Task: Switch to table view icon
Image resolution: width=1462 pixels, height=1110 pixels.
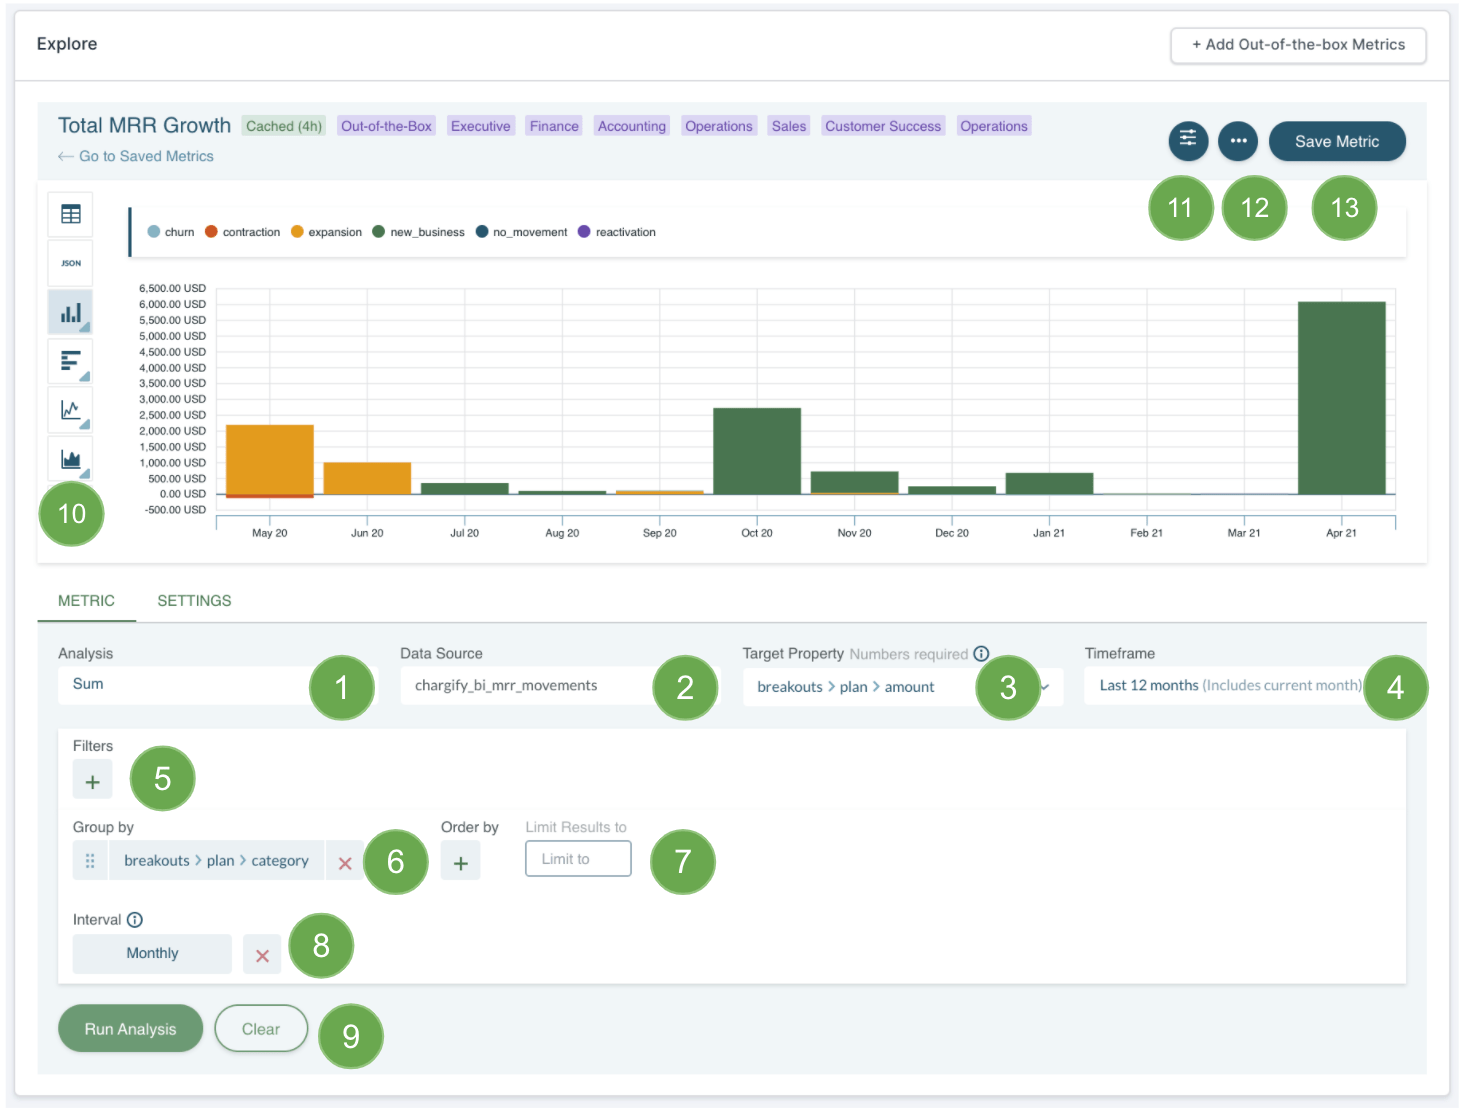Action: tap(70, 214)
